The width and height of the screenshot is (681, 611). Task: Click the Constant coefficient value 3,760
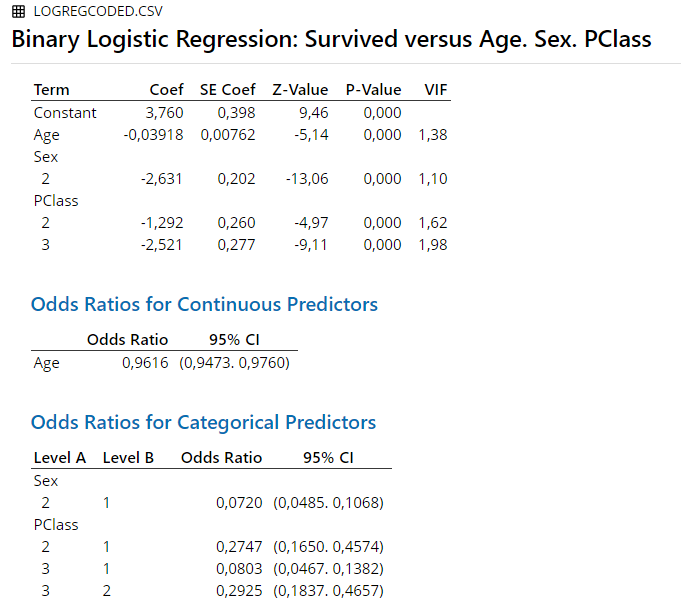(x=164, y=113)
